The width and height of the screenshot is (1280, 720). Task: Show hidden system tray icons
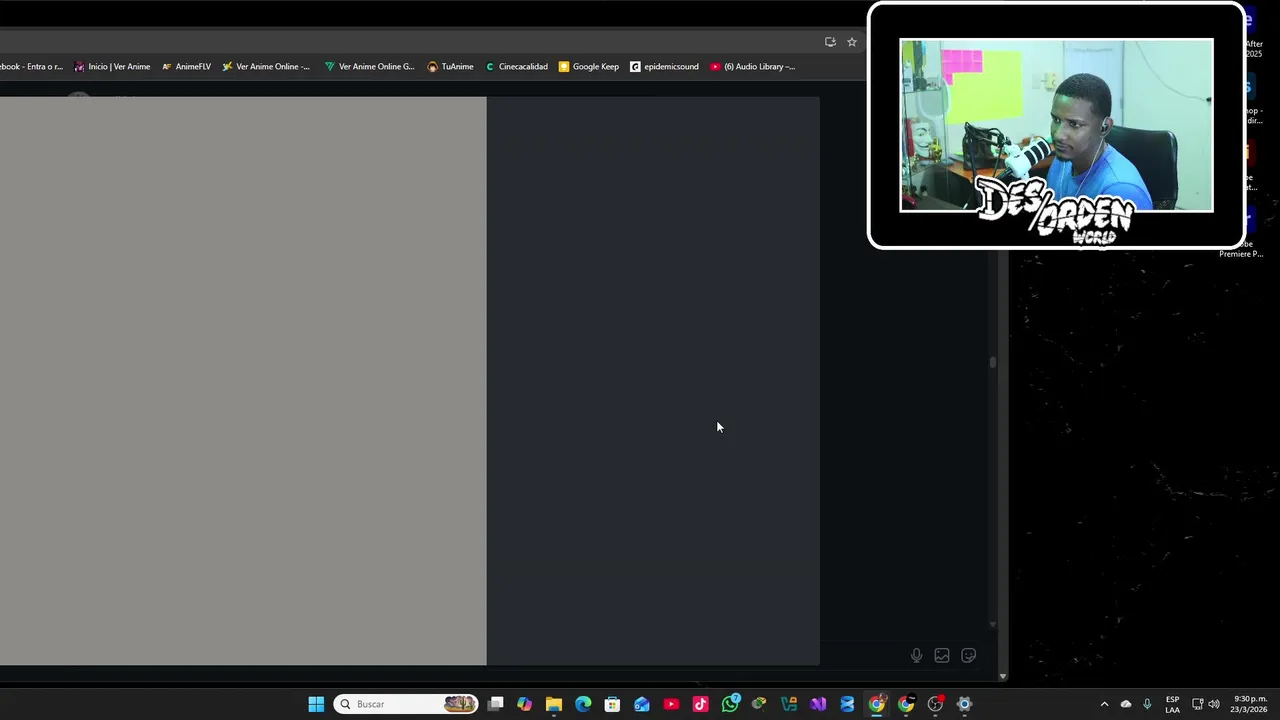[x=1104, y=704]
